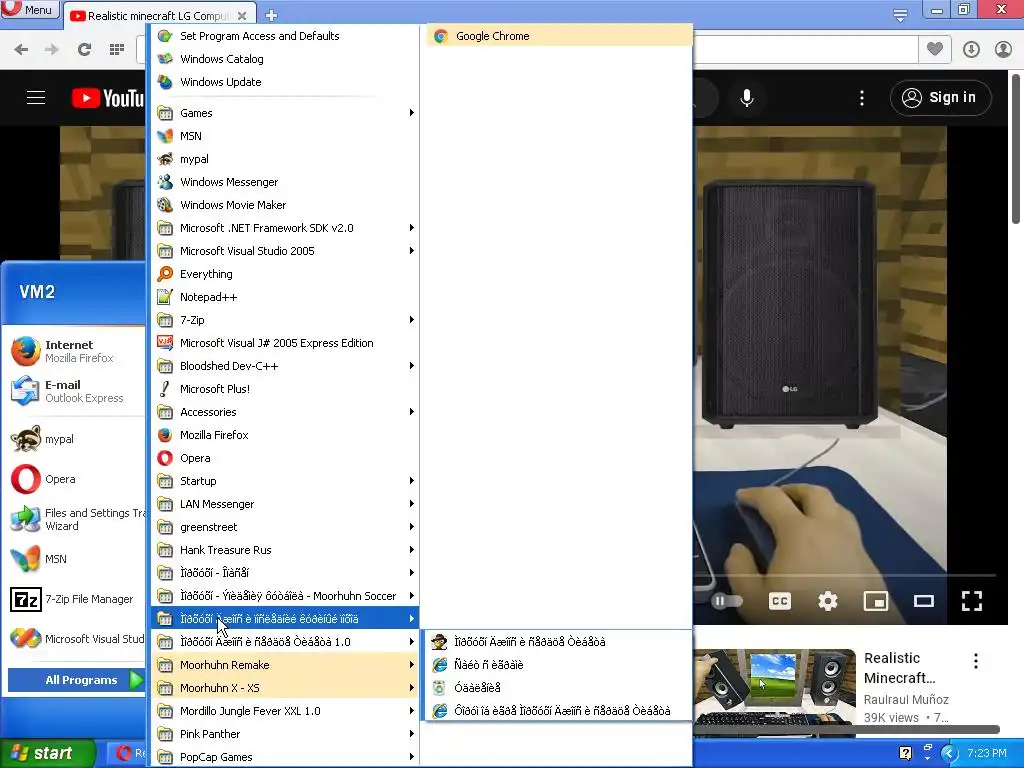
Task: Click the Windows Catalog icon
Action: [x=165, y=59]
